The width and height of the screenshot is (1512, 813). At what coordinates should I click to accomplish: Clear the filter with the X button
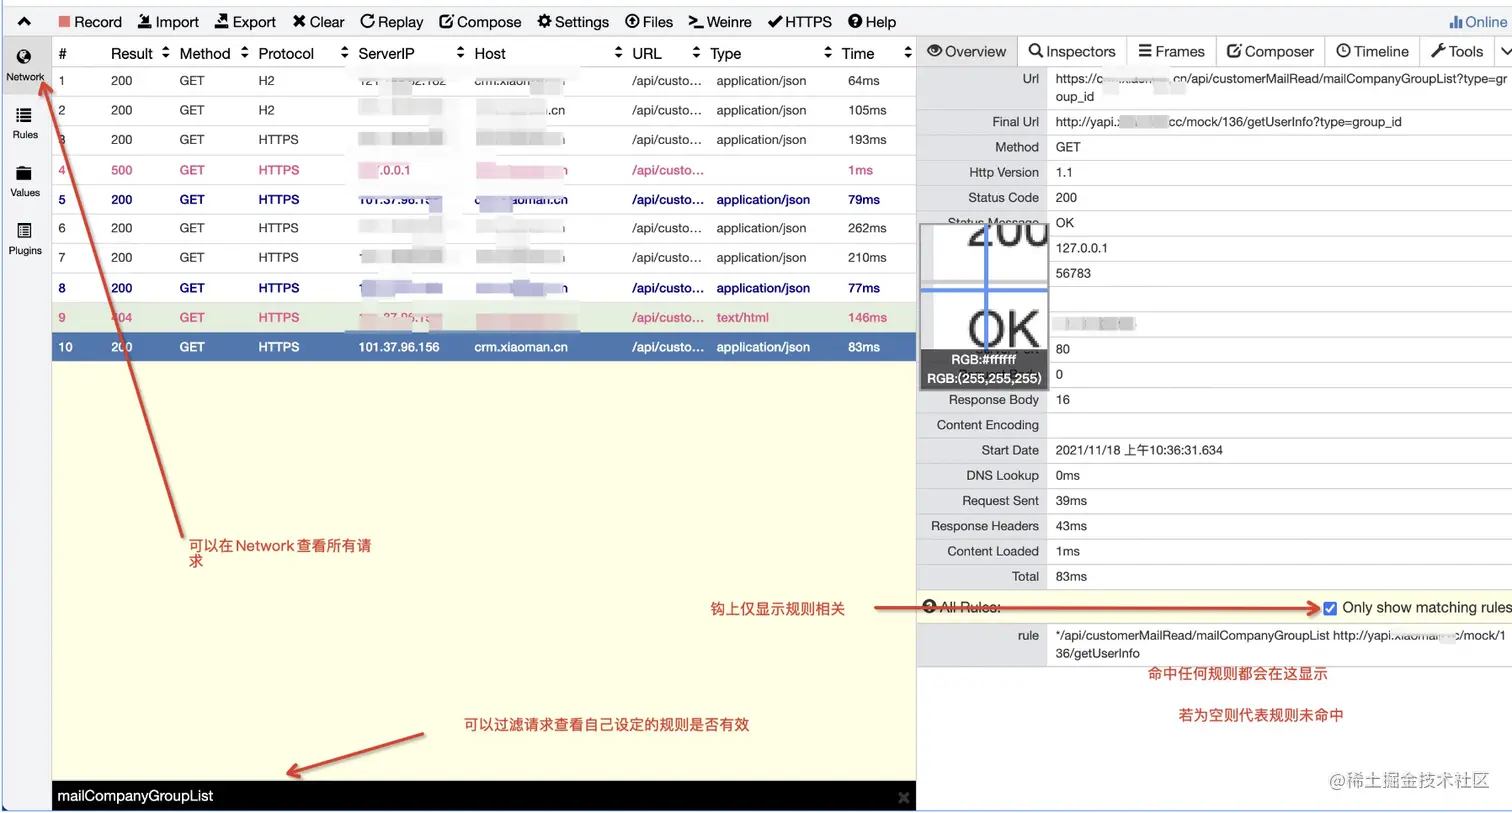(x=903, y=797)
